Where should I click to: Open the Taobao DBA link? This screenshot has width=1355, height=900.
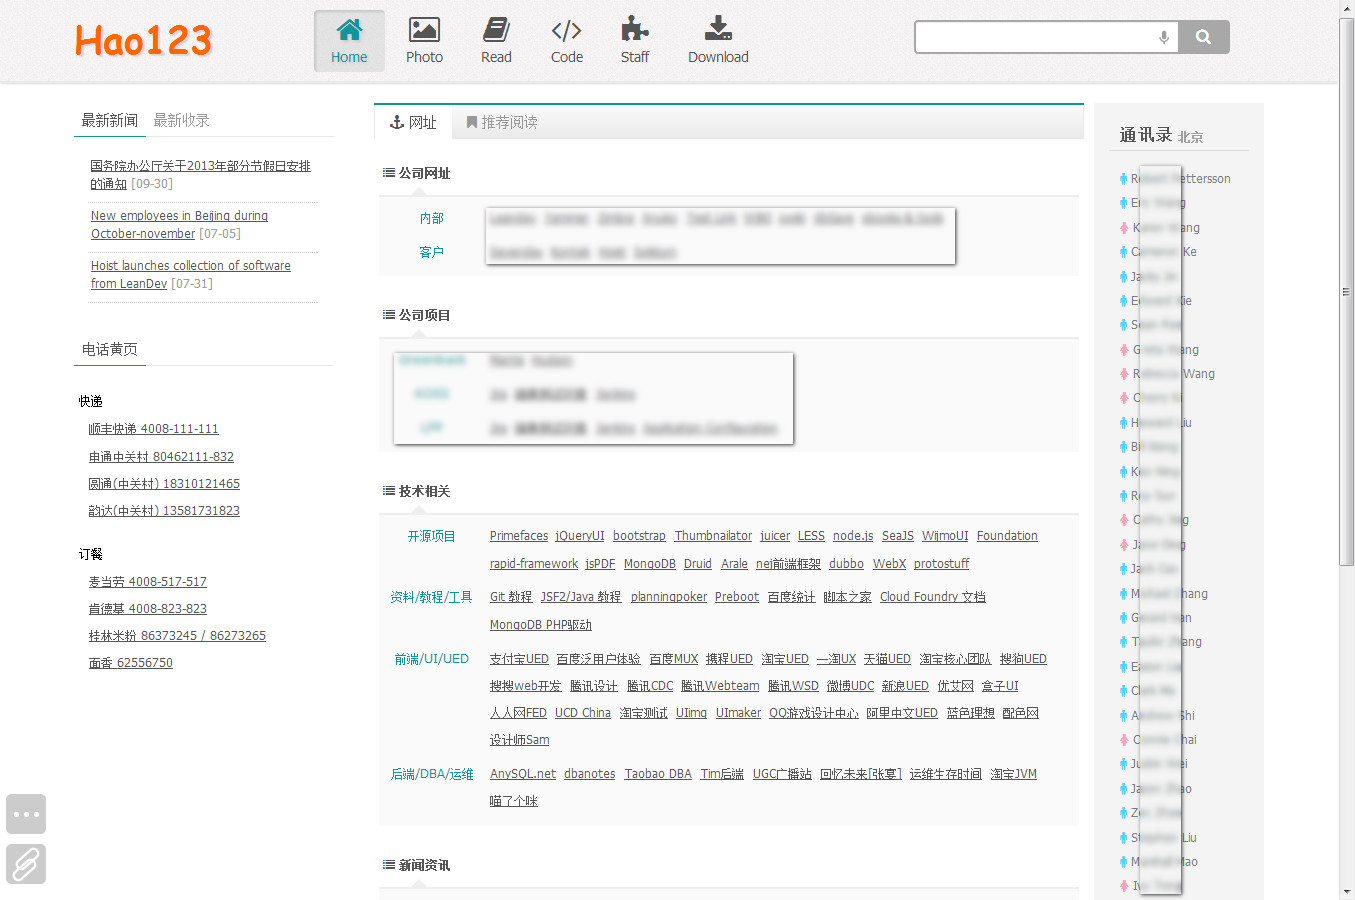658,774
